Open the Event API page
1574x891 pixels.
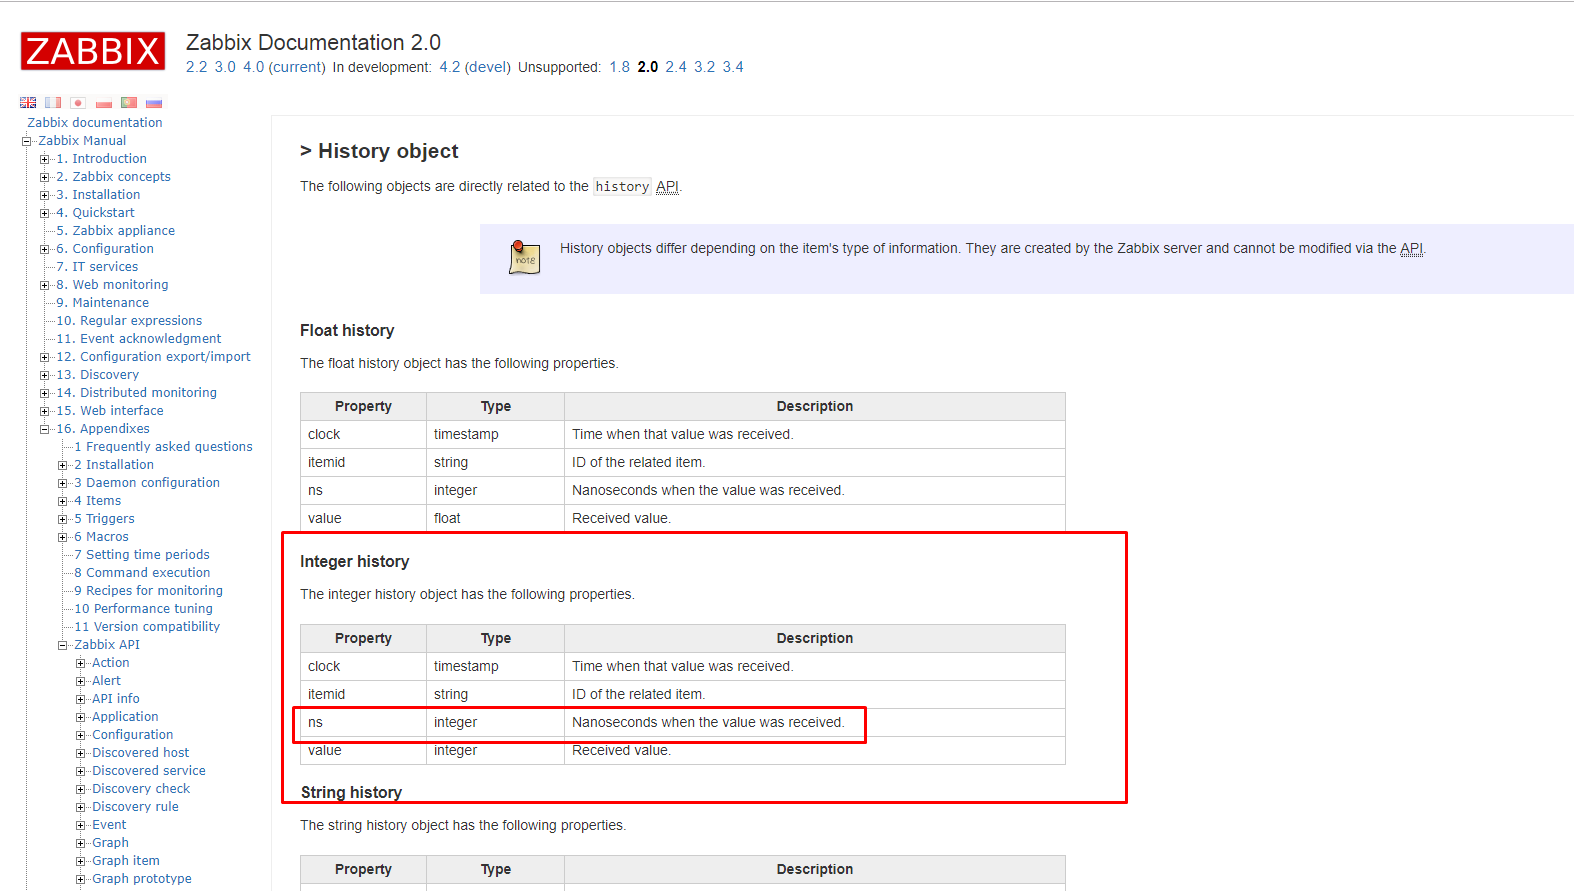tap(109, 825)
